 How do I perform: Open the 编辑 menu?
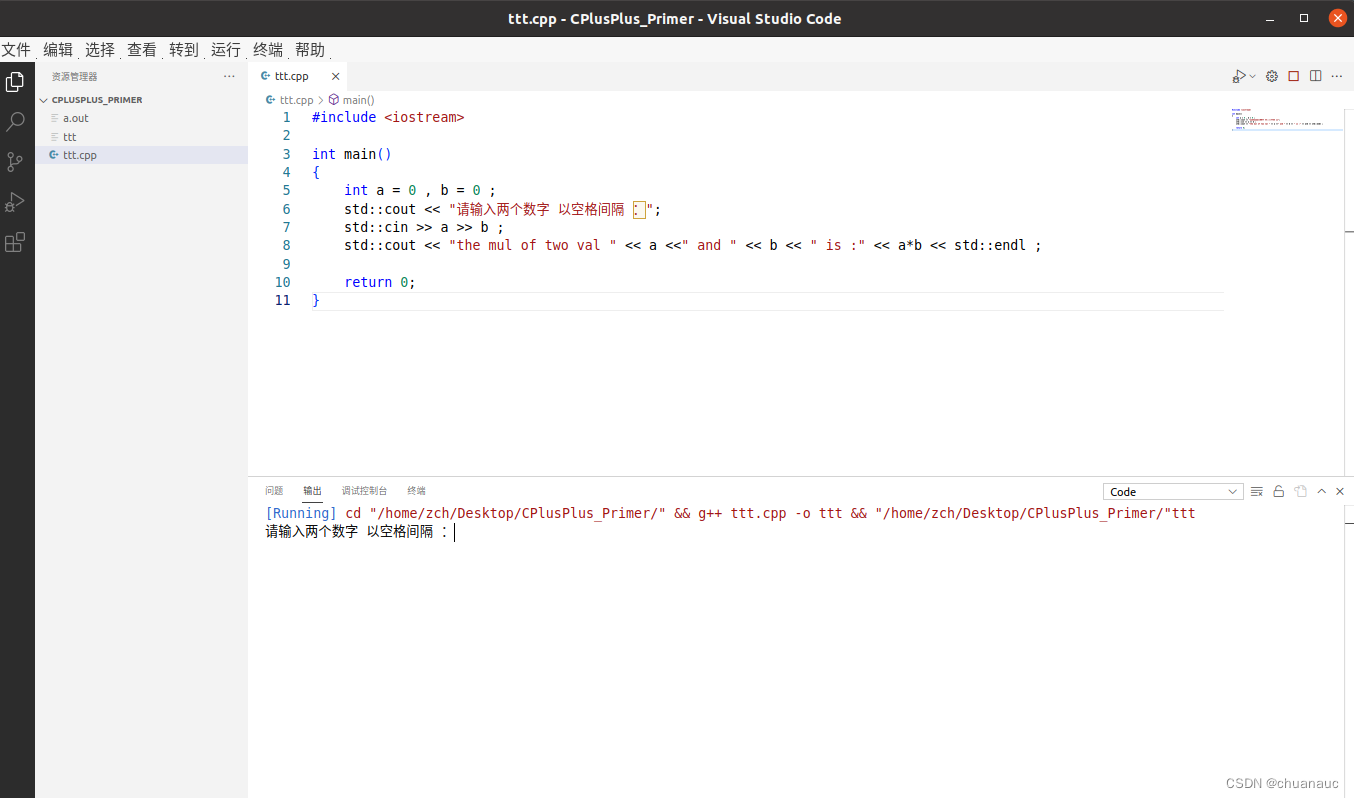click(x=58, y=50)
